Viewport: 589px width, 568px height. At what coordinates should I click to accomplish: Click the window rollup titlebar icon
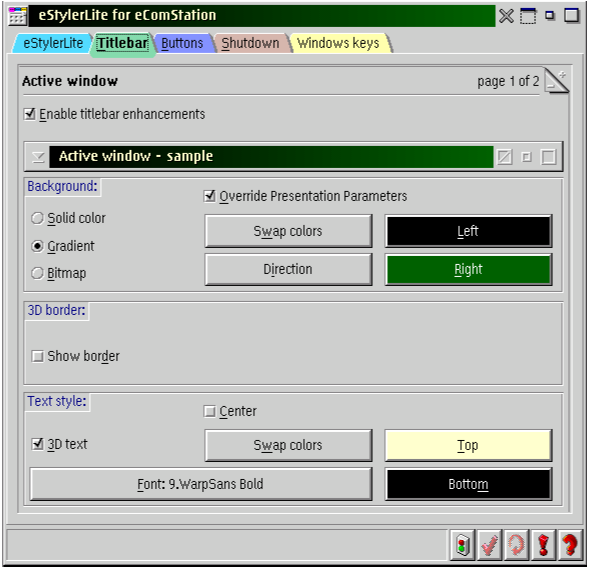pyautogui.click(x=528, y=16)
